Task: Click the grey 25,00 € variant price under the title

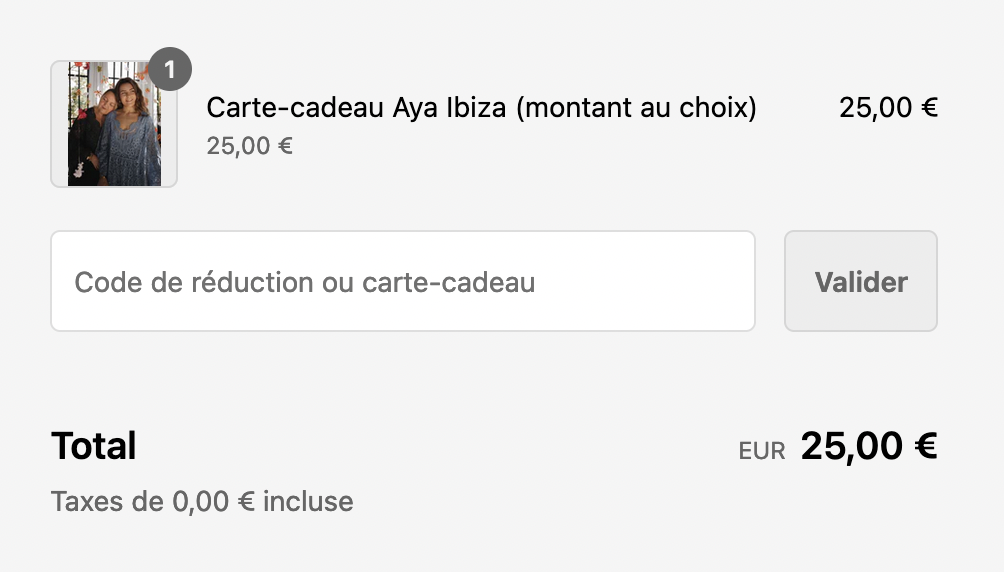Action: tap(249, 146)
